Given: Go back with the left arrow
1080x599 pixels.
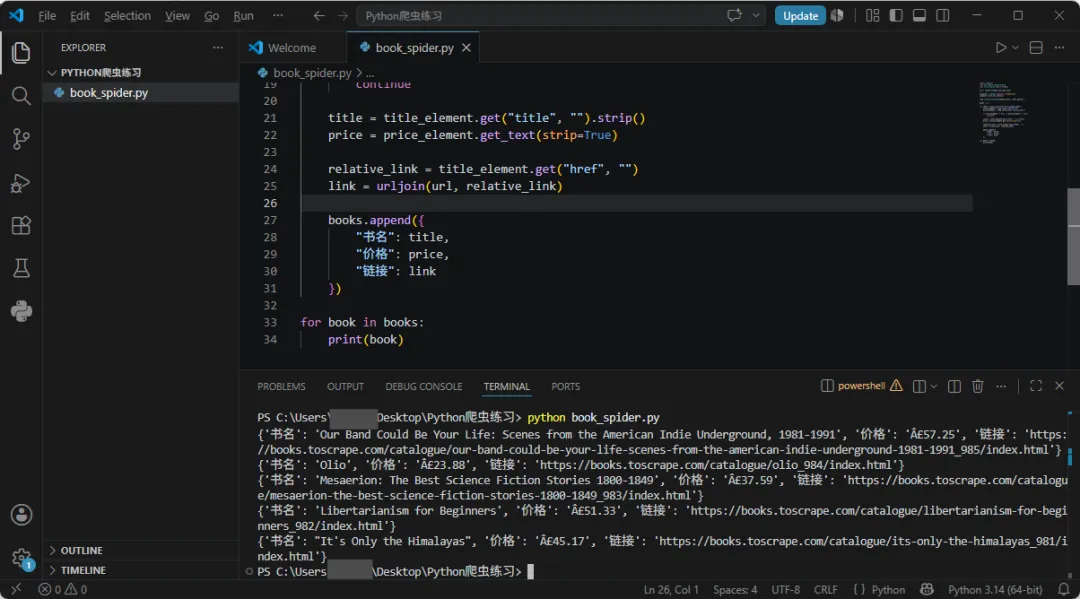Looking at the screenshot, I should 318,15.
